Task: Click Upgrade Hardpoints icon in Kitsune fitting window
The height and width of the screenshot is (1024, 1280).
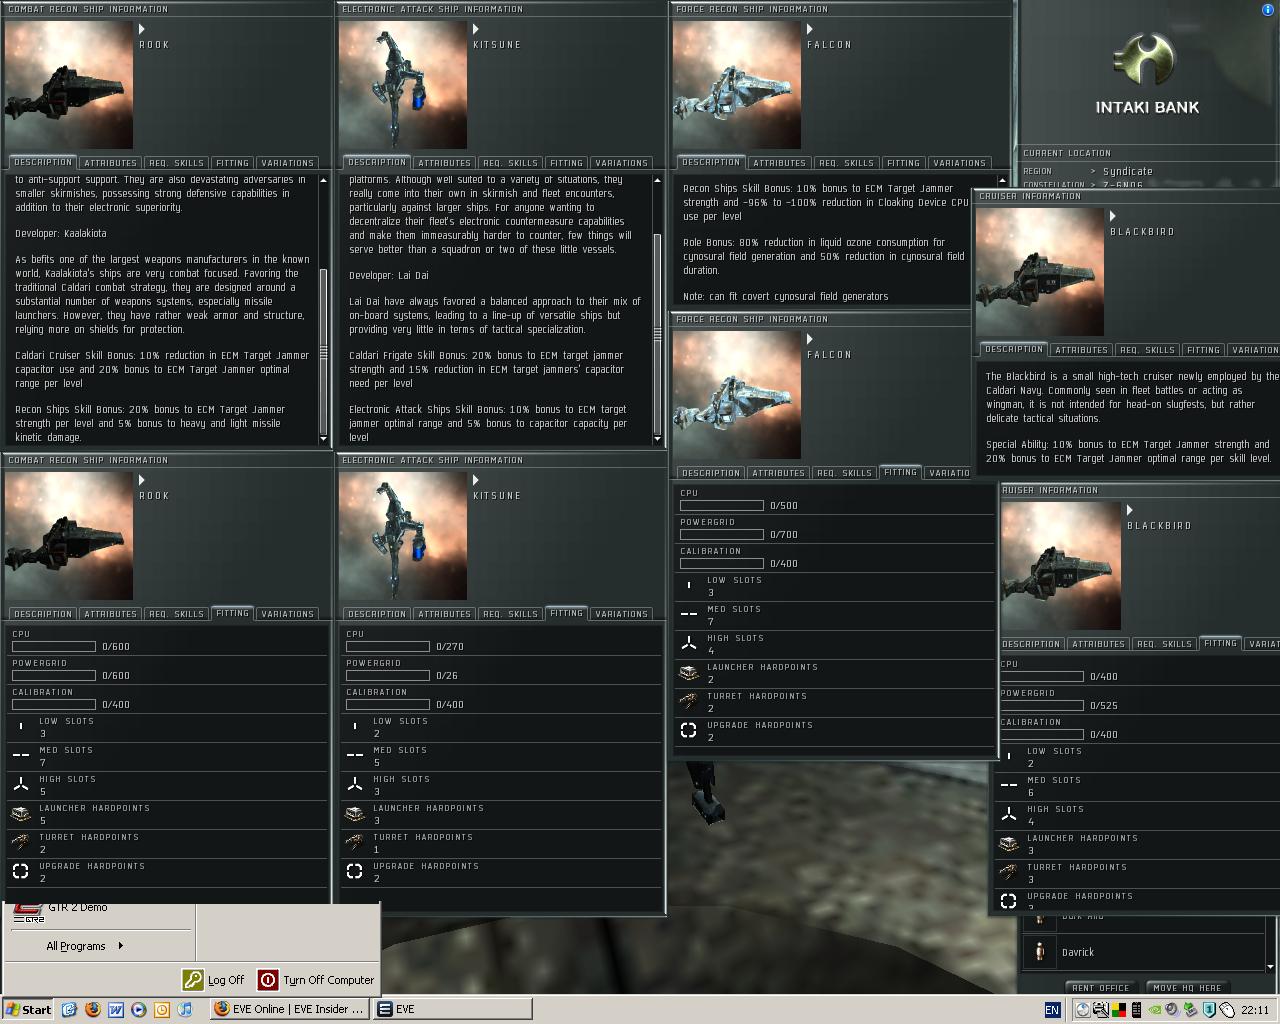Action: [355, 872]
